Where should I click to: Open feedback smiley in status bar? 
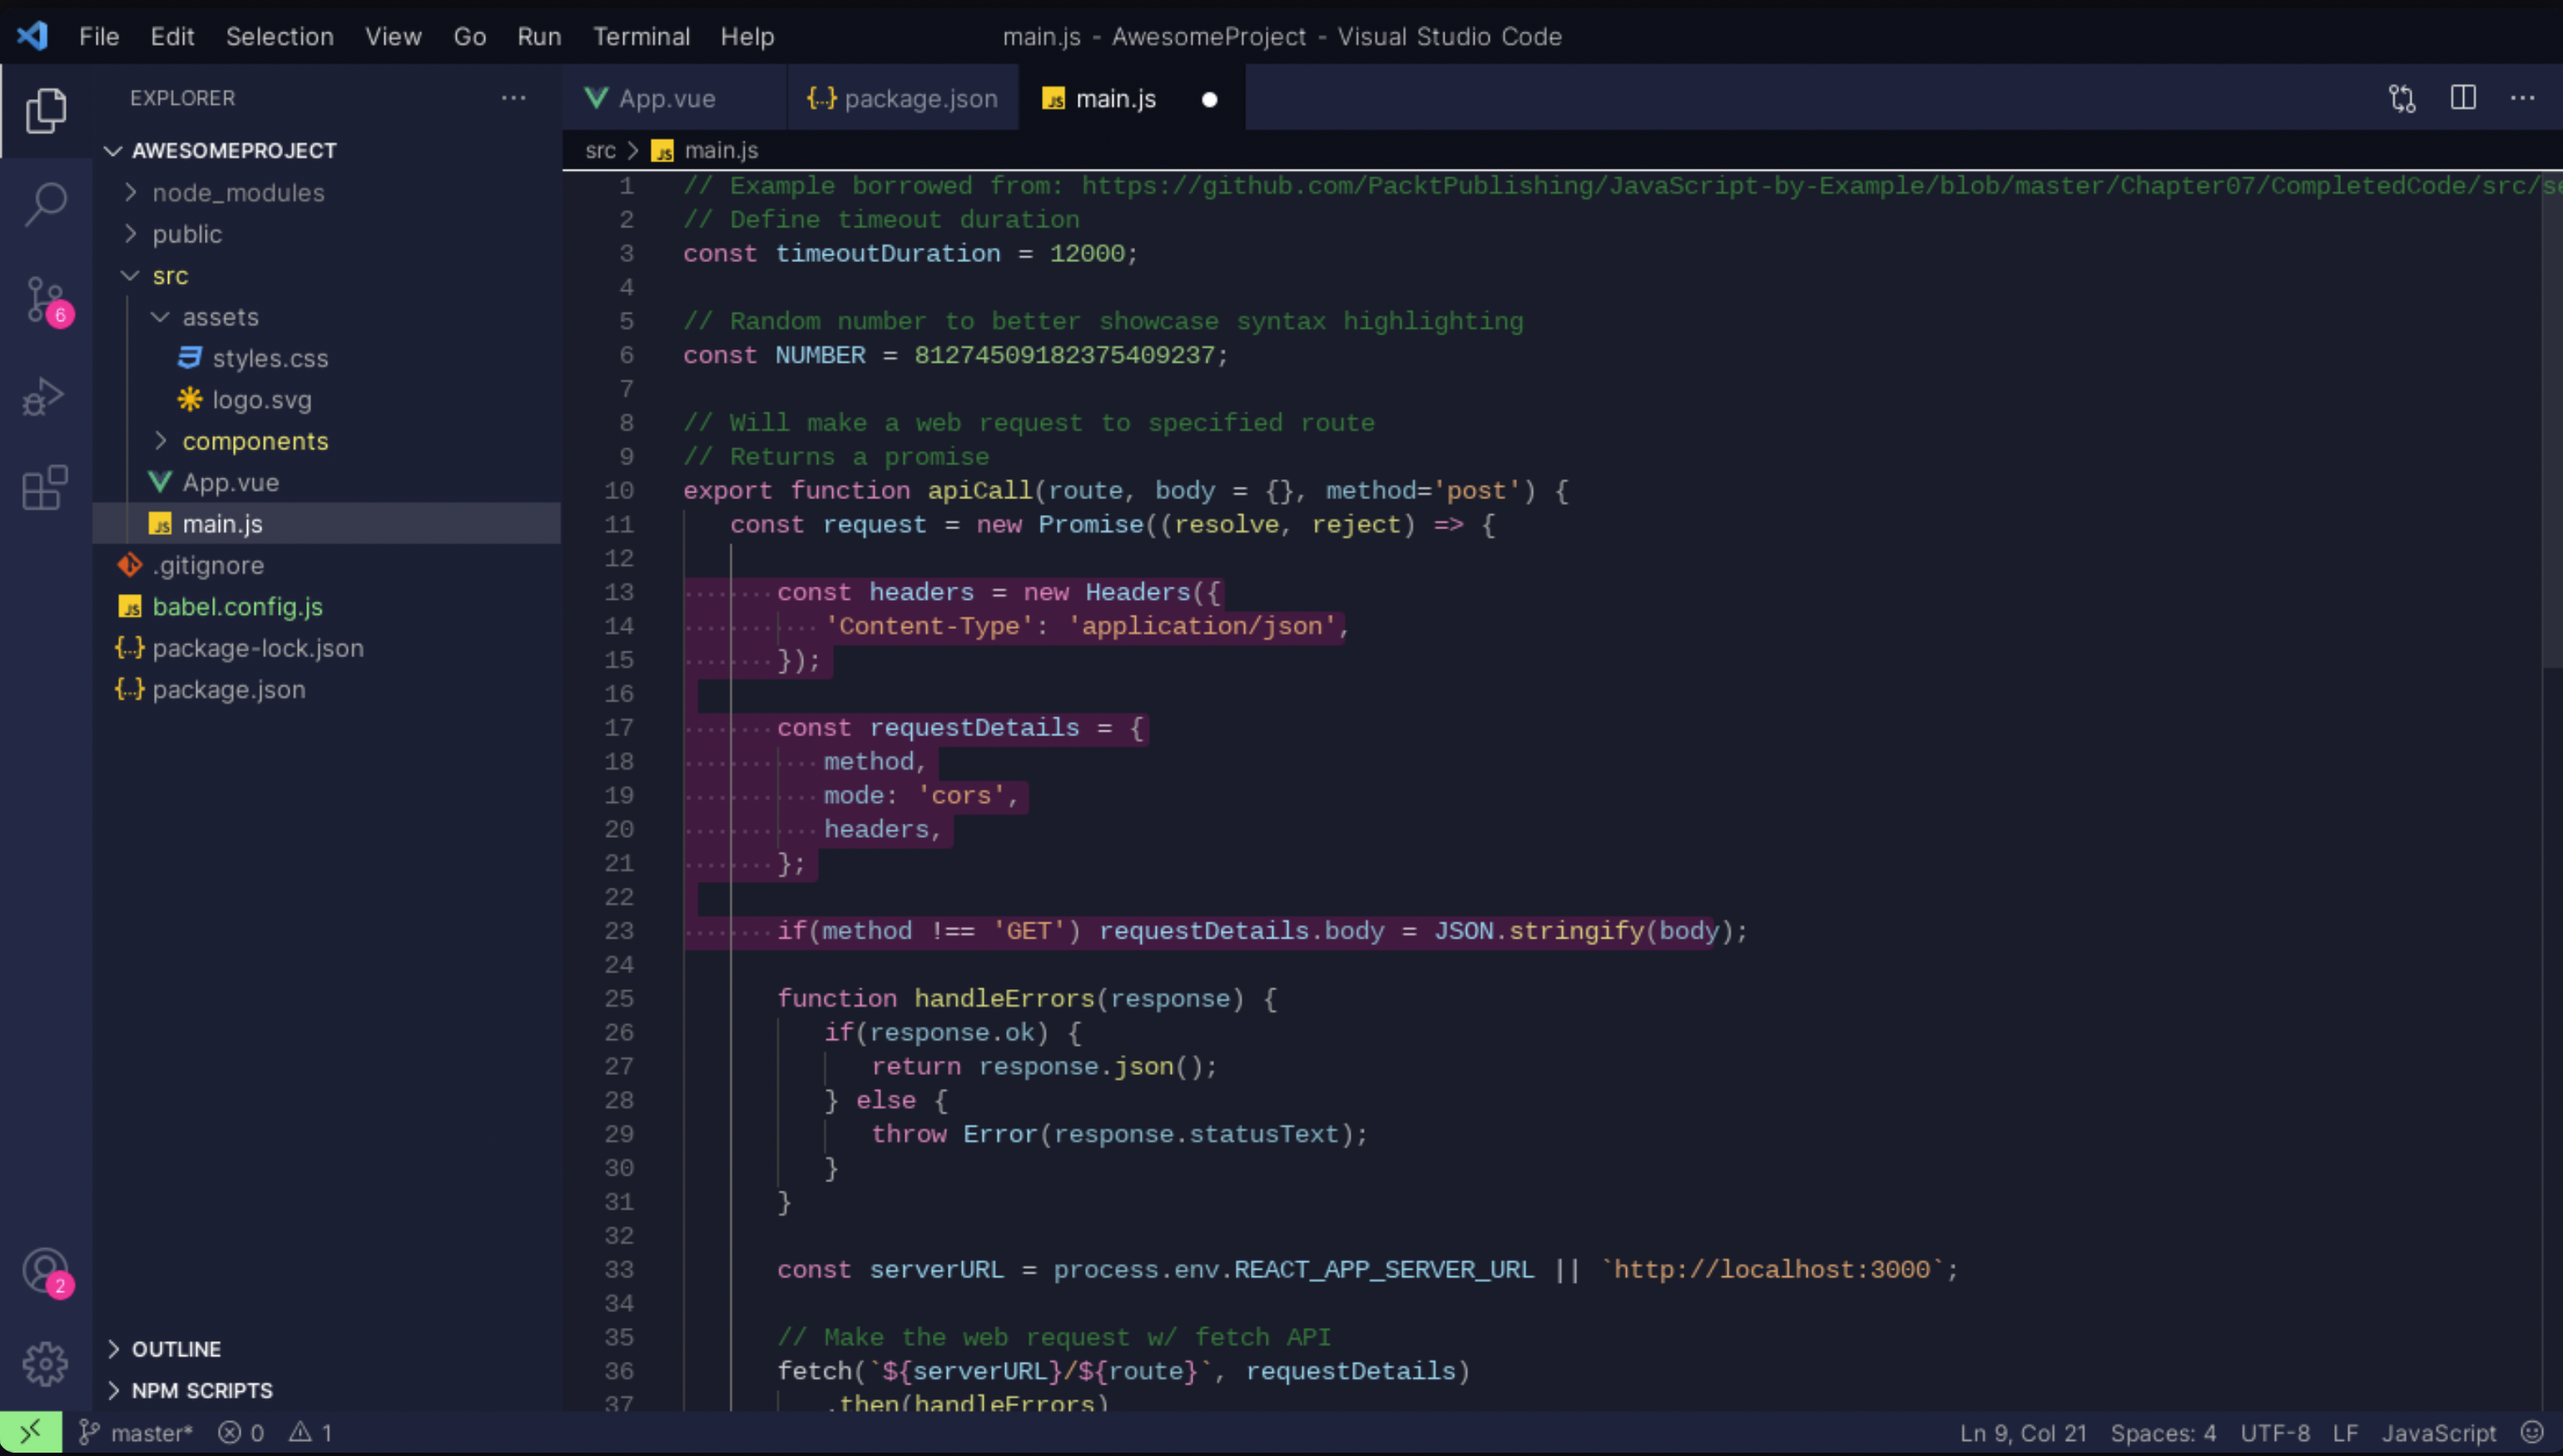[x=2532, y=1432]
